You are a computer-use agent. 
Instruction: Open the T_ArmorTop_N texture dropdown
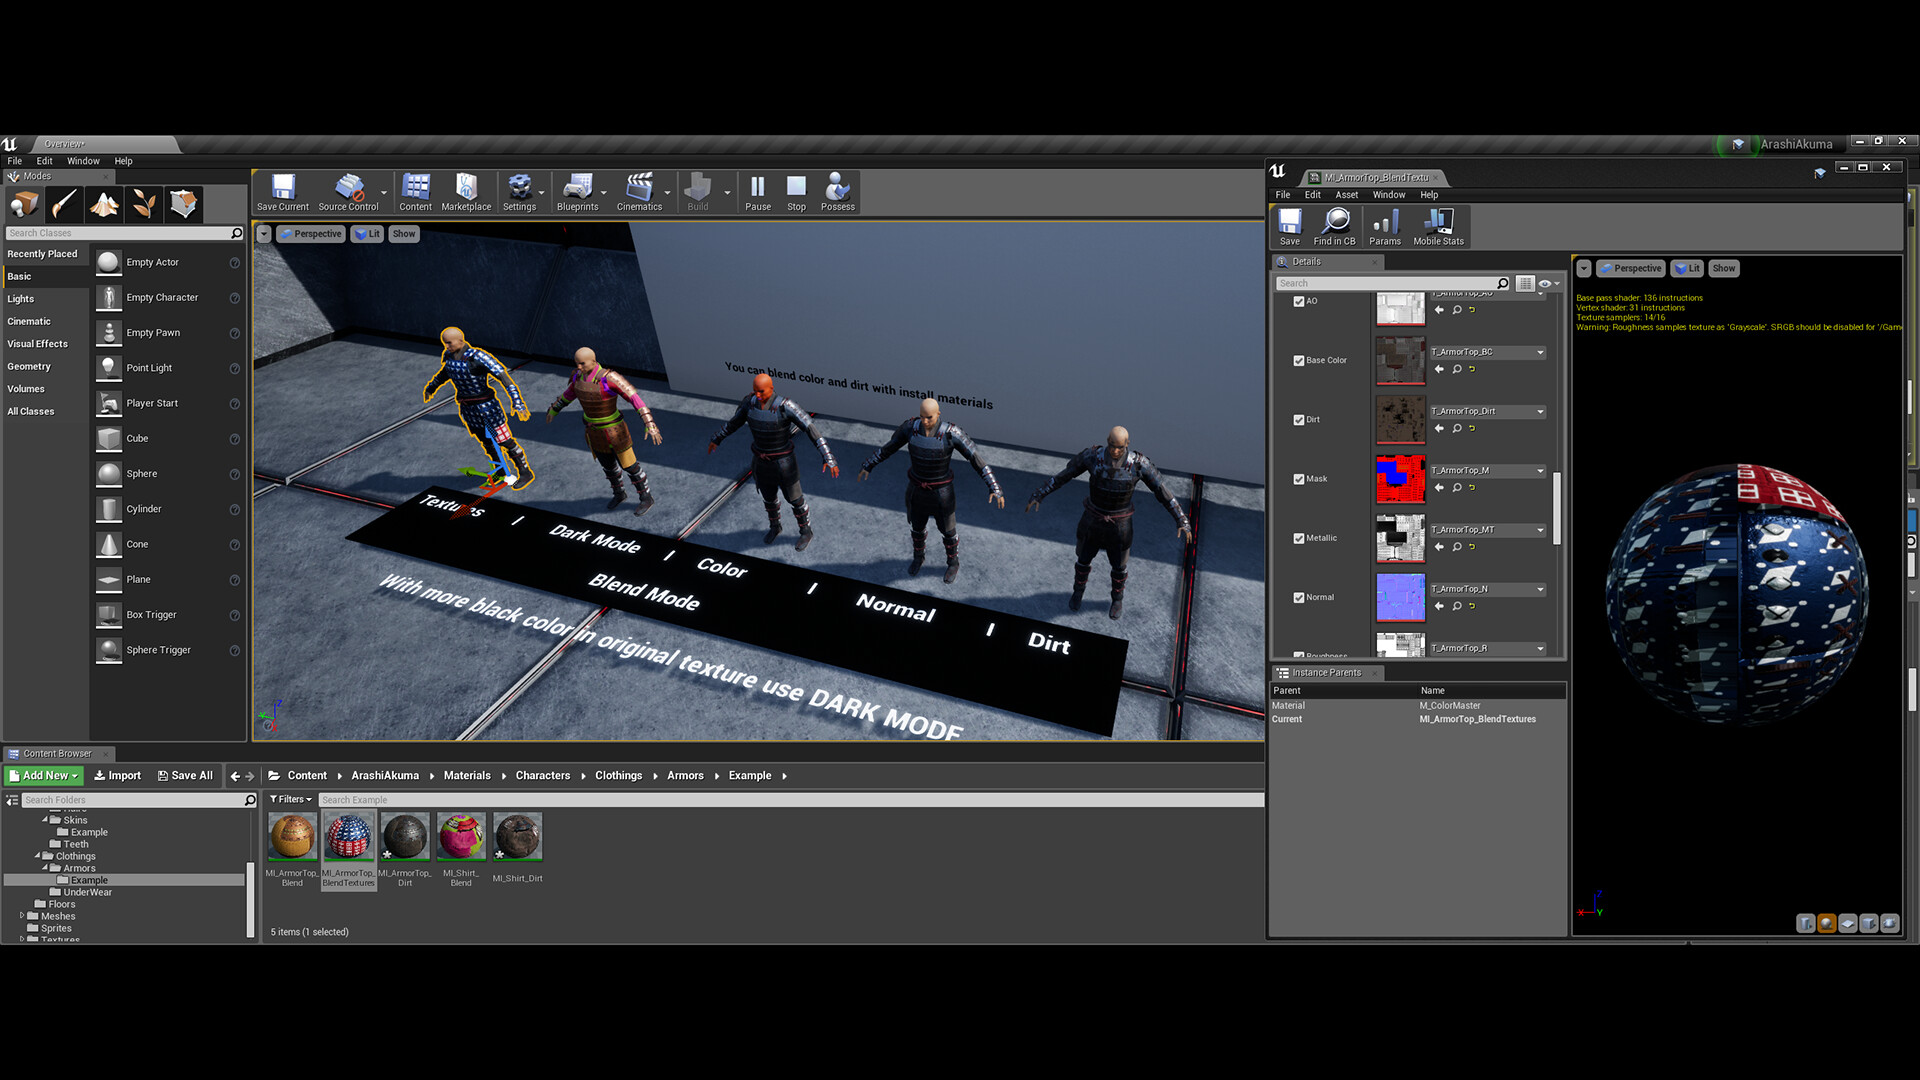1488,588
